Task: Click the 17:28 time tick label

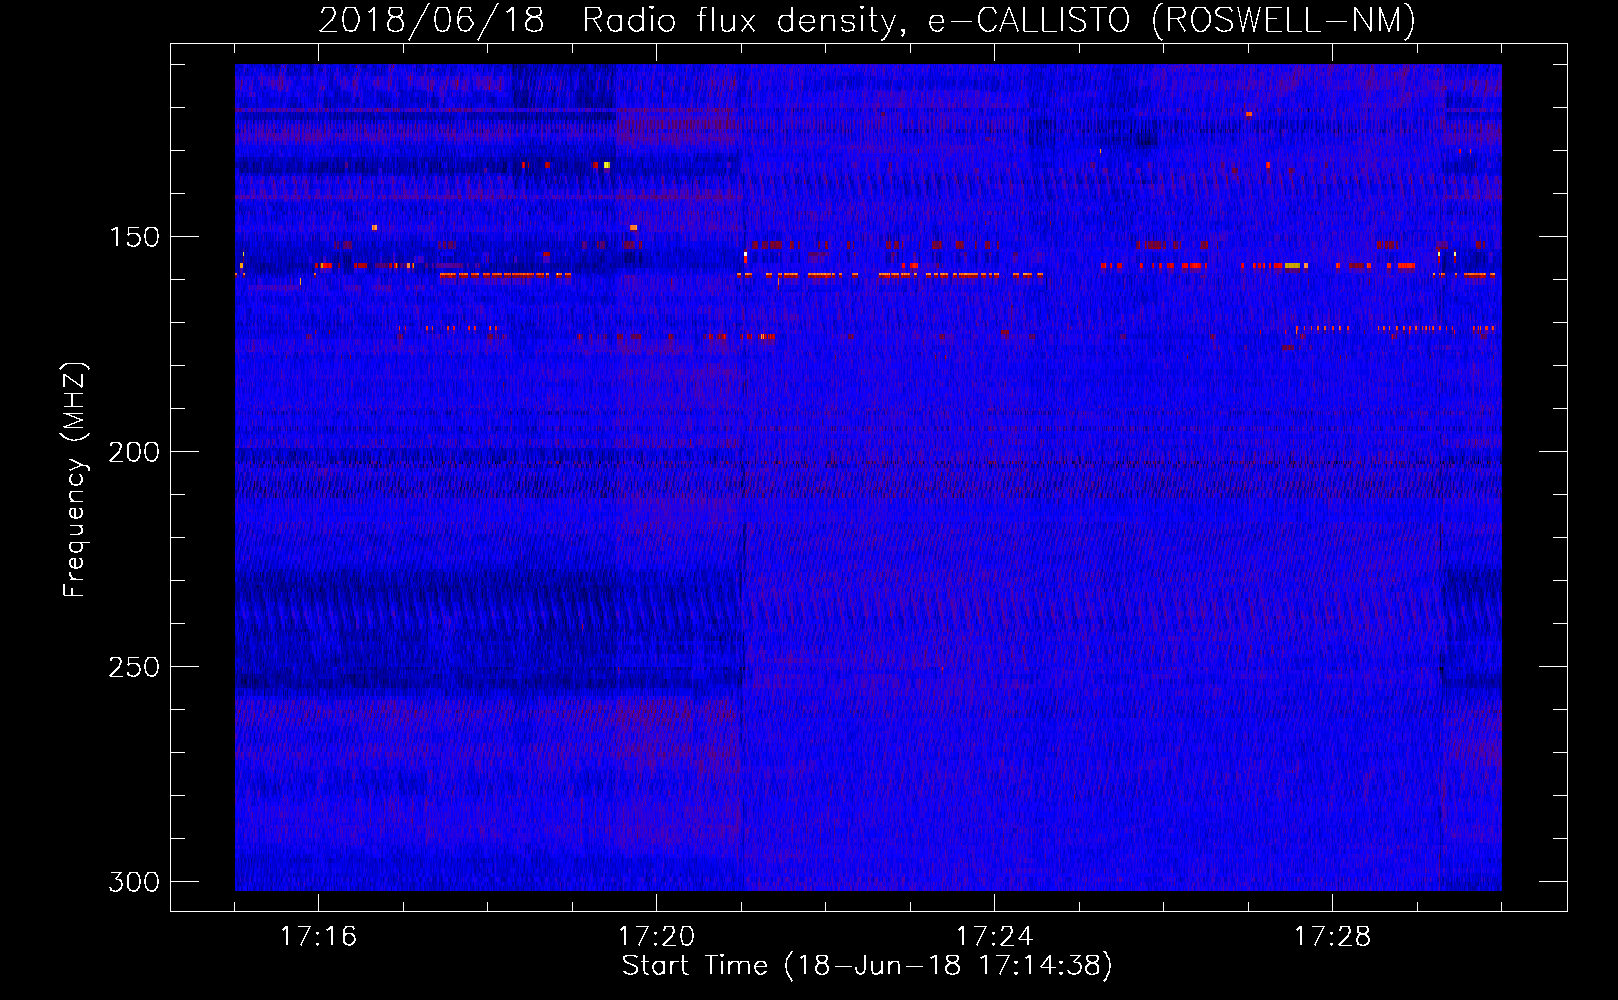Action: pyautogui.click(x=1332, y=937)
